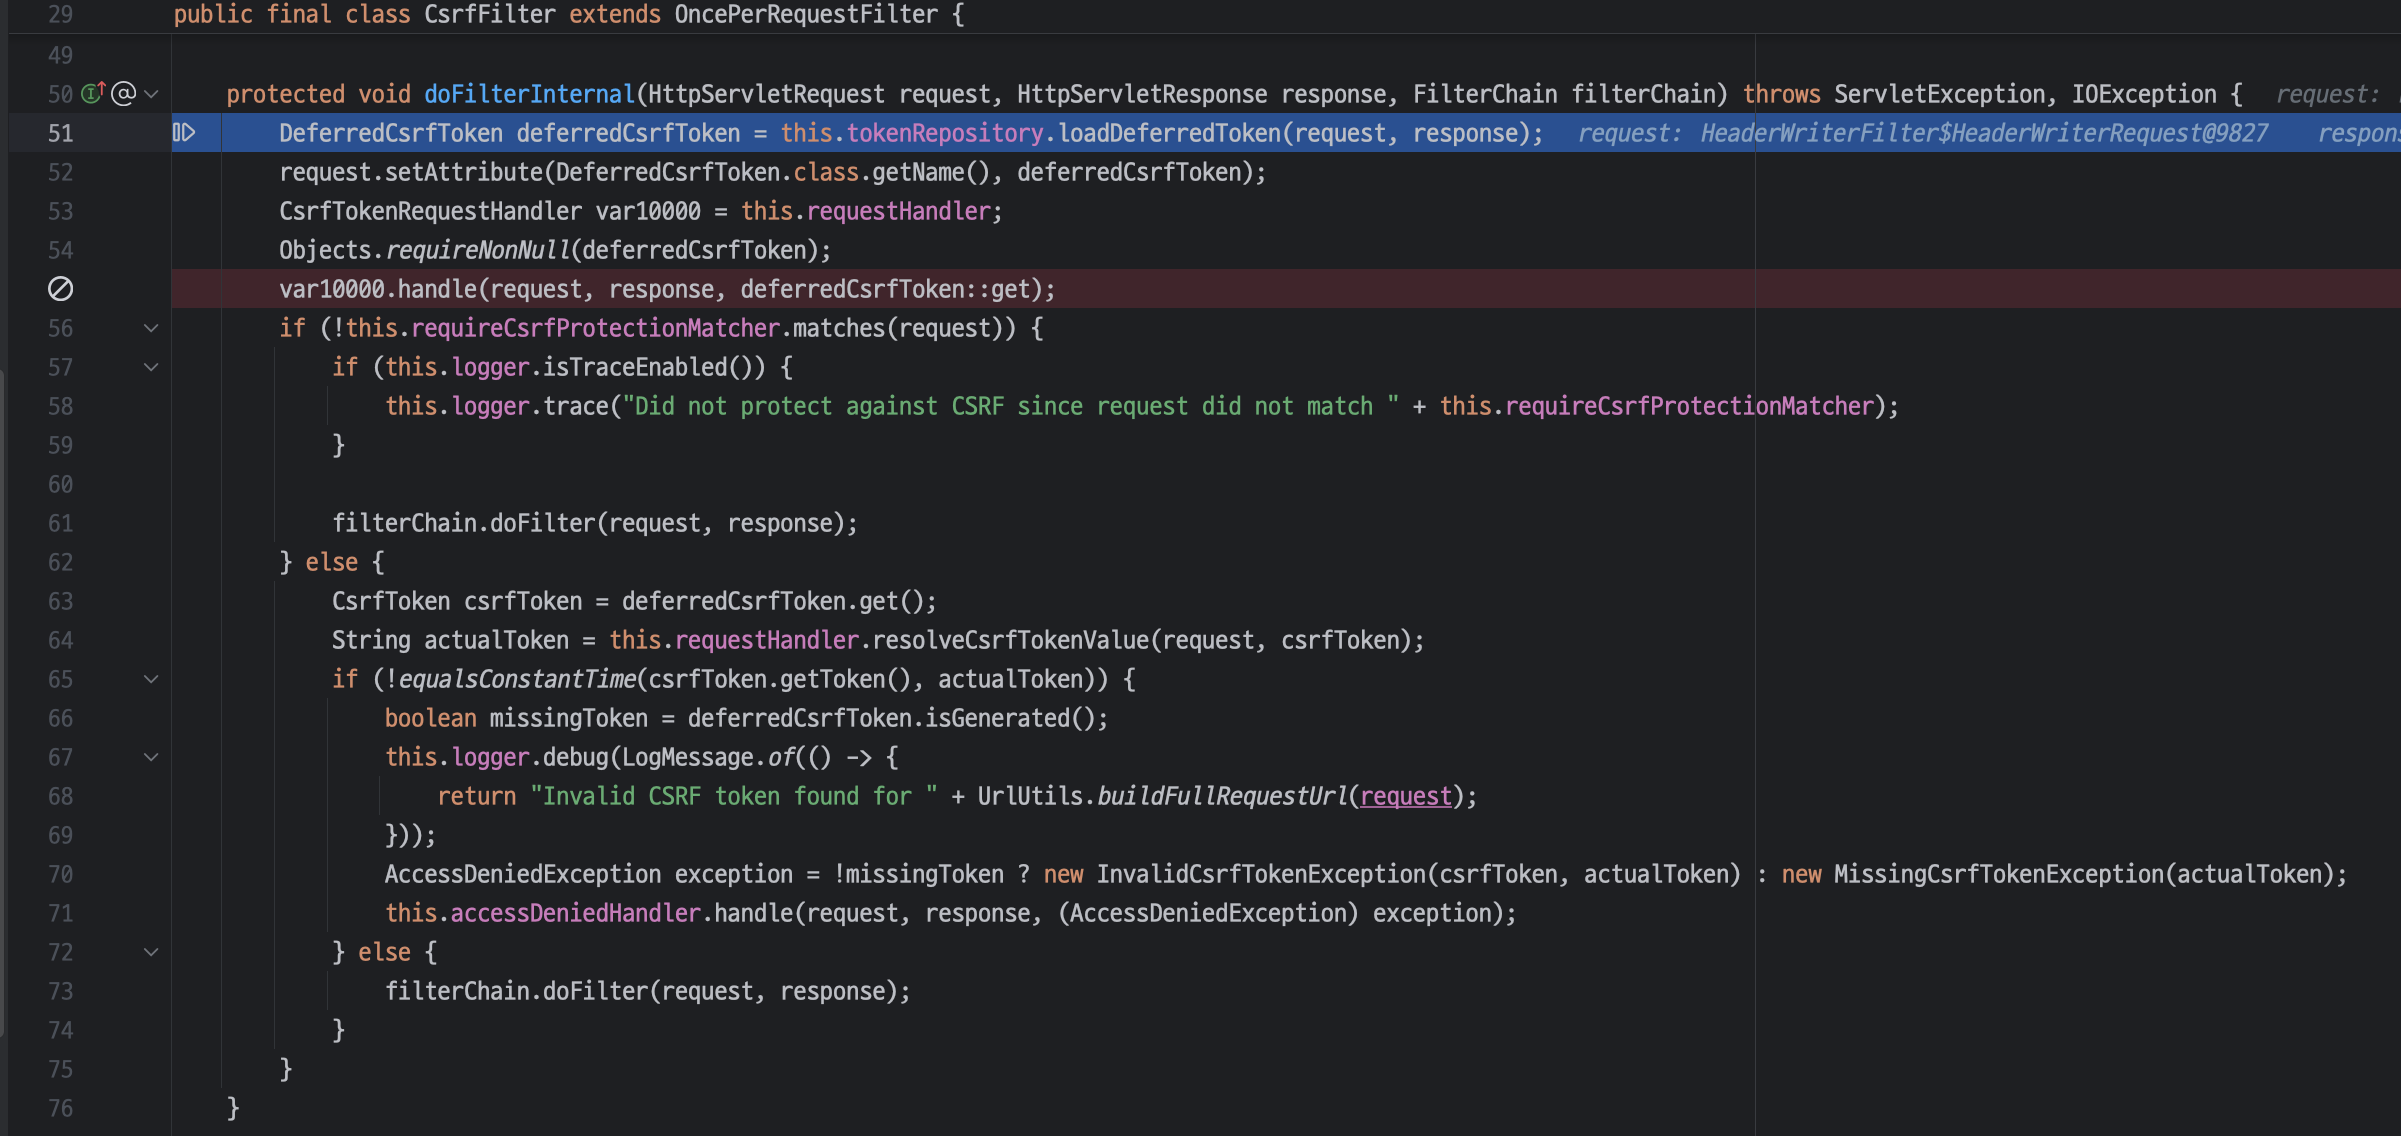Collapse the isTraceEnabled block fold on line 57
The image size is (2401, 1136).
[151, 367]
